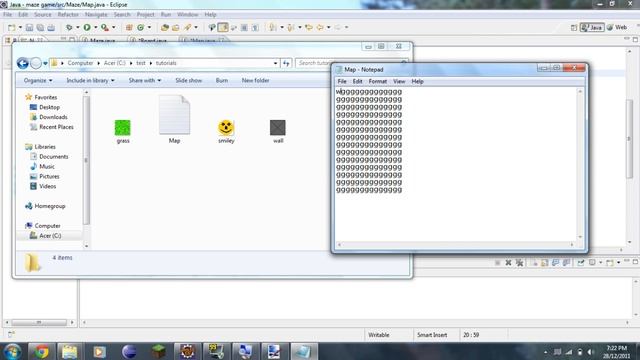The height and width of the screenshot is (360, 640).
Task: Open Eclipse taskbar icon
Action: (x=129, y=351)
